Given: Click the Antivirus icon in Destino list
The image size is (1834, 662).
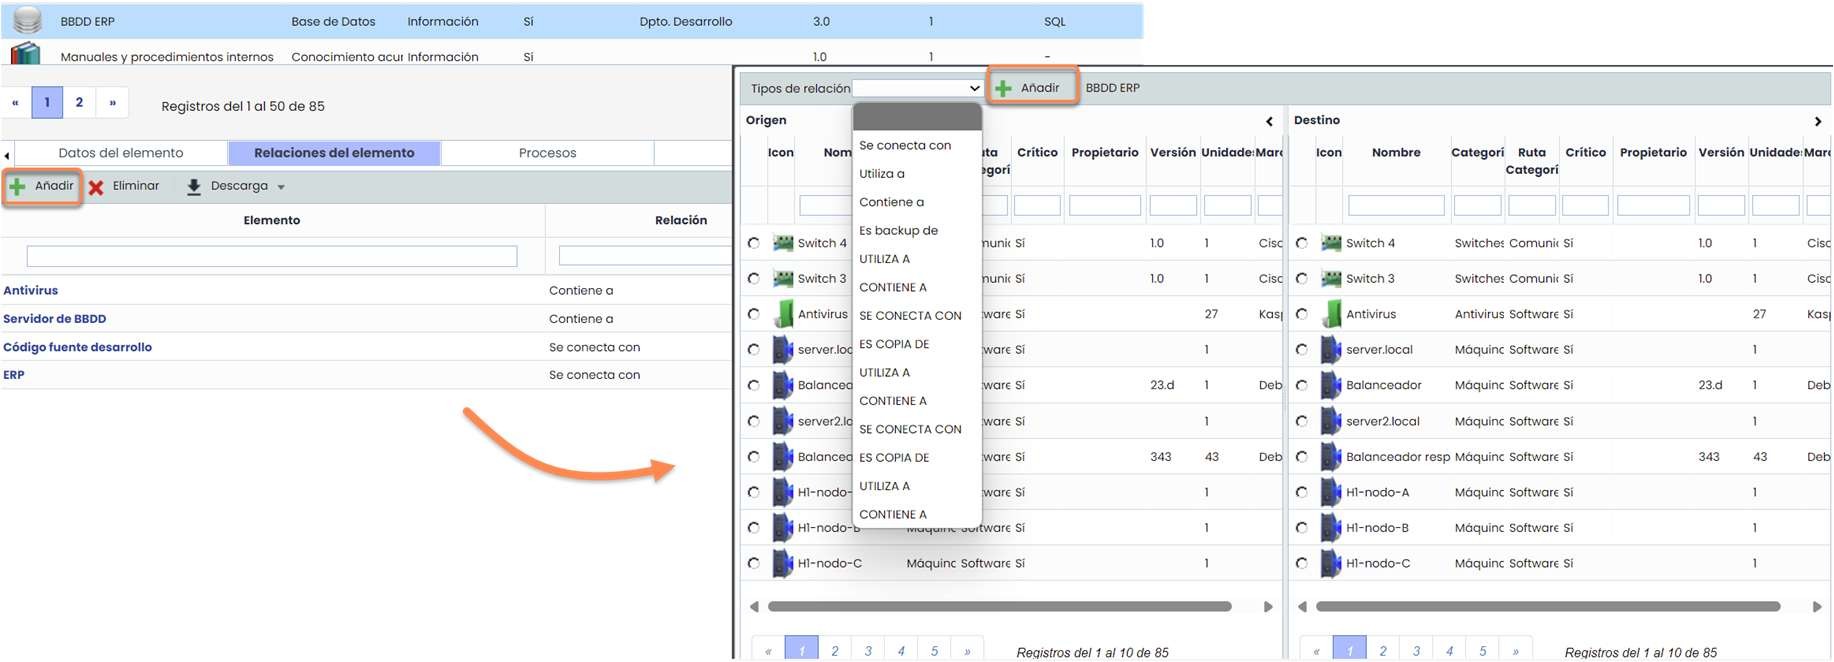Looking at the screenshot, I should (x=1331, y=314).
